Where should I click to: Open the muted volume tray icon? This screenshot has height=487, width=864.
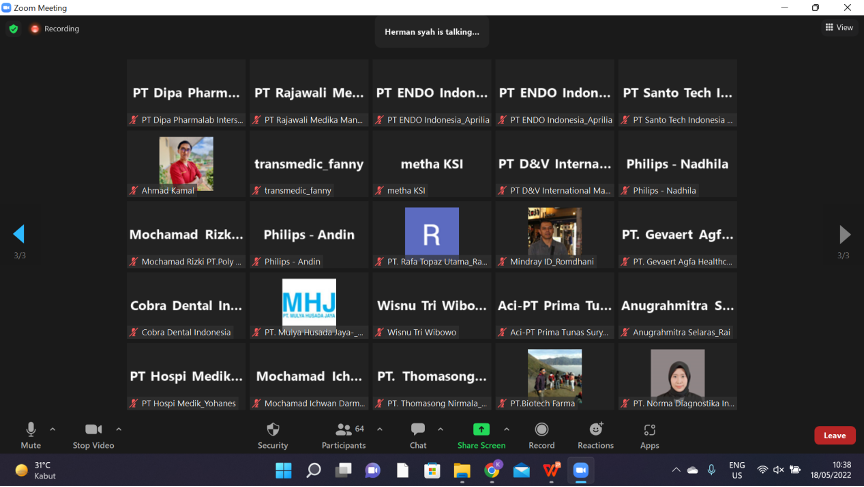(779, 470)
